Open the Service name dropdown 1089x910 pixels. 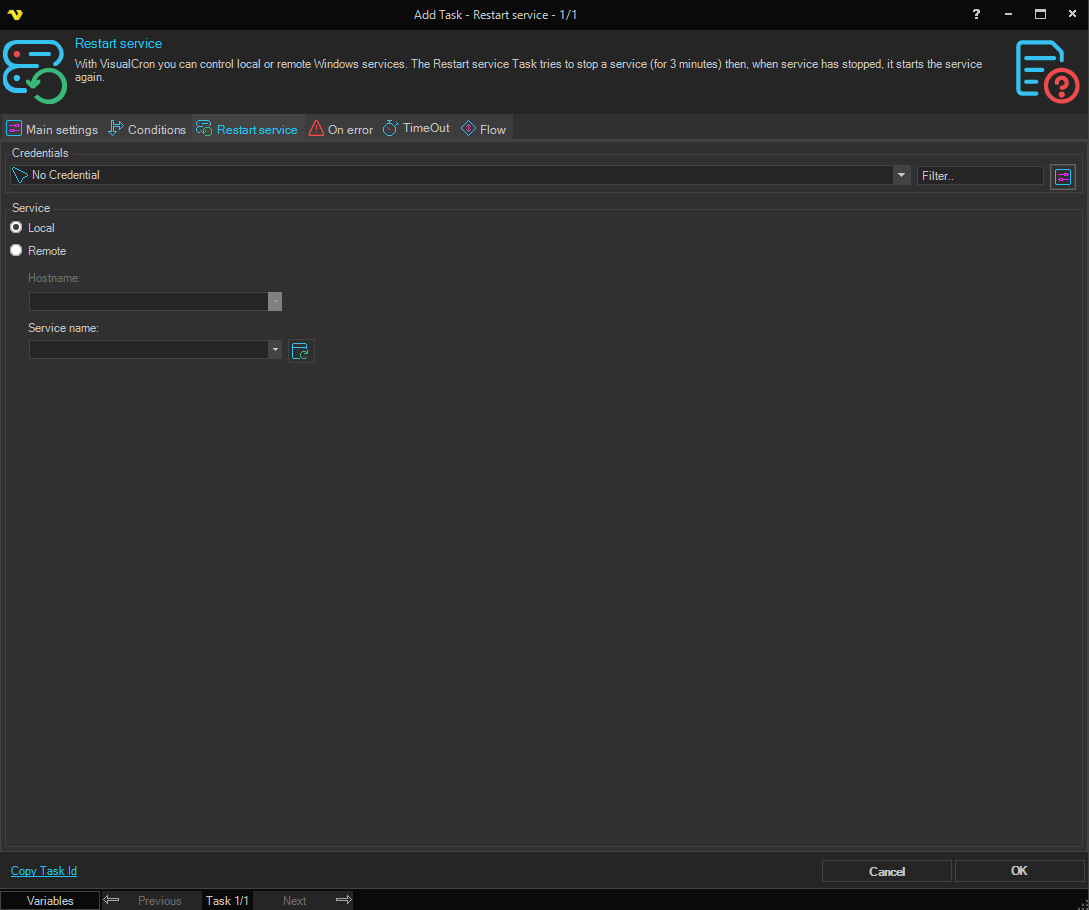pos(275,350)
